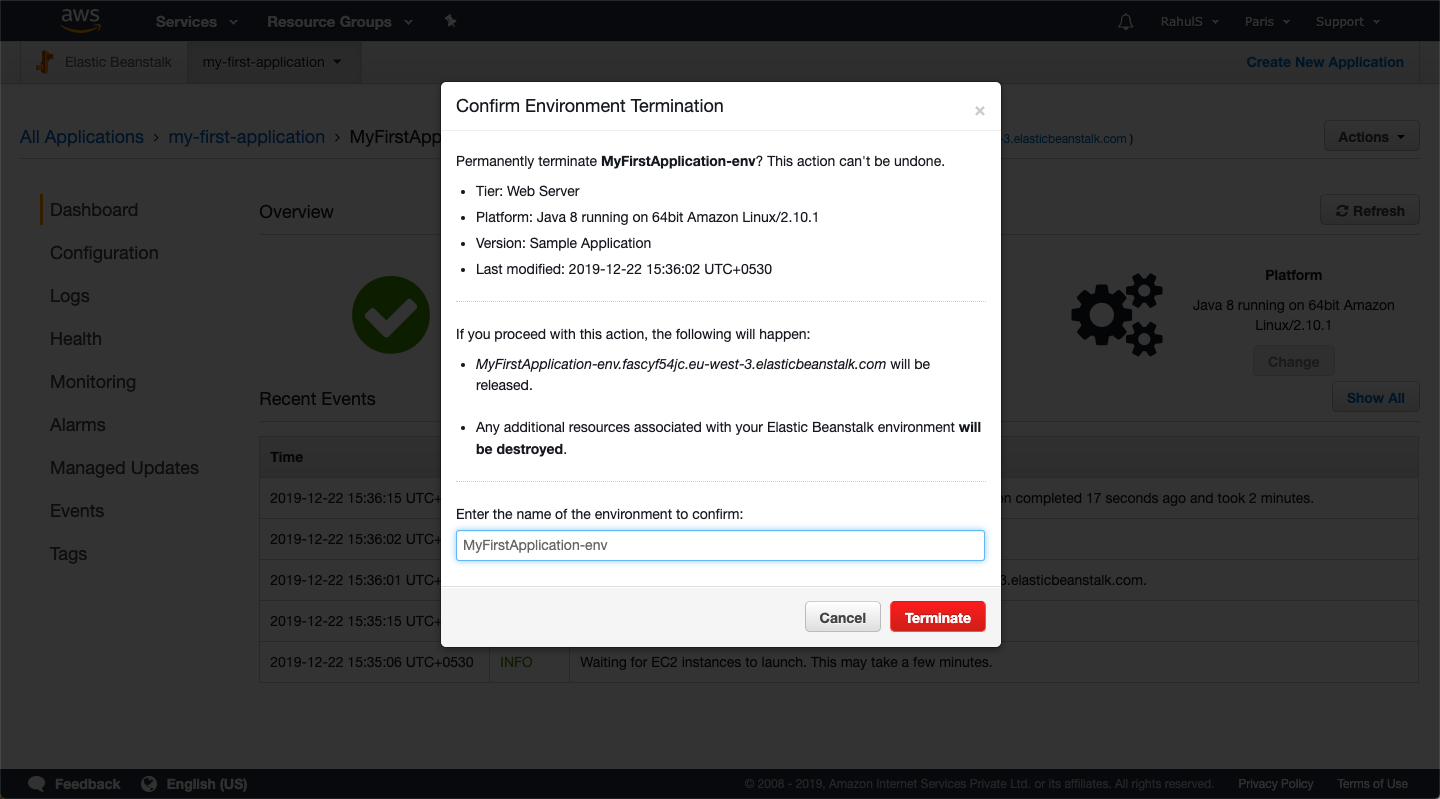The height and width of the screenshot is (799, 1440).
Task: Open the Paris region selector
Action: [1266, 20]
